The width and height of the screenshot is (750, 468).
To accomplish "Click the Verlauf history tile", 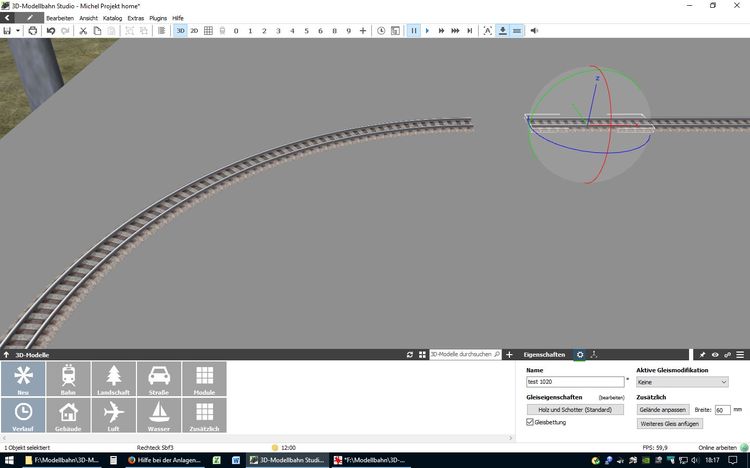I will [x=23, y=415].
